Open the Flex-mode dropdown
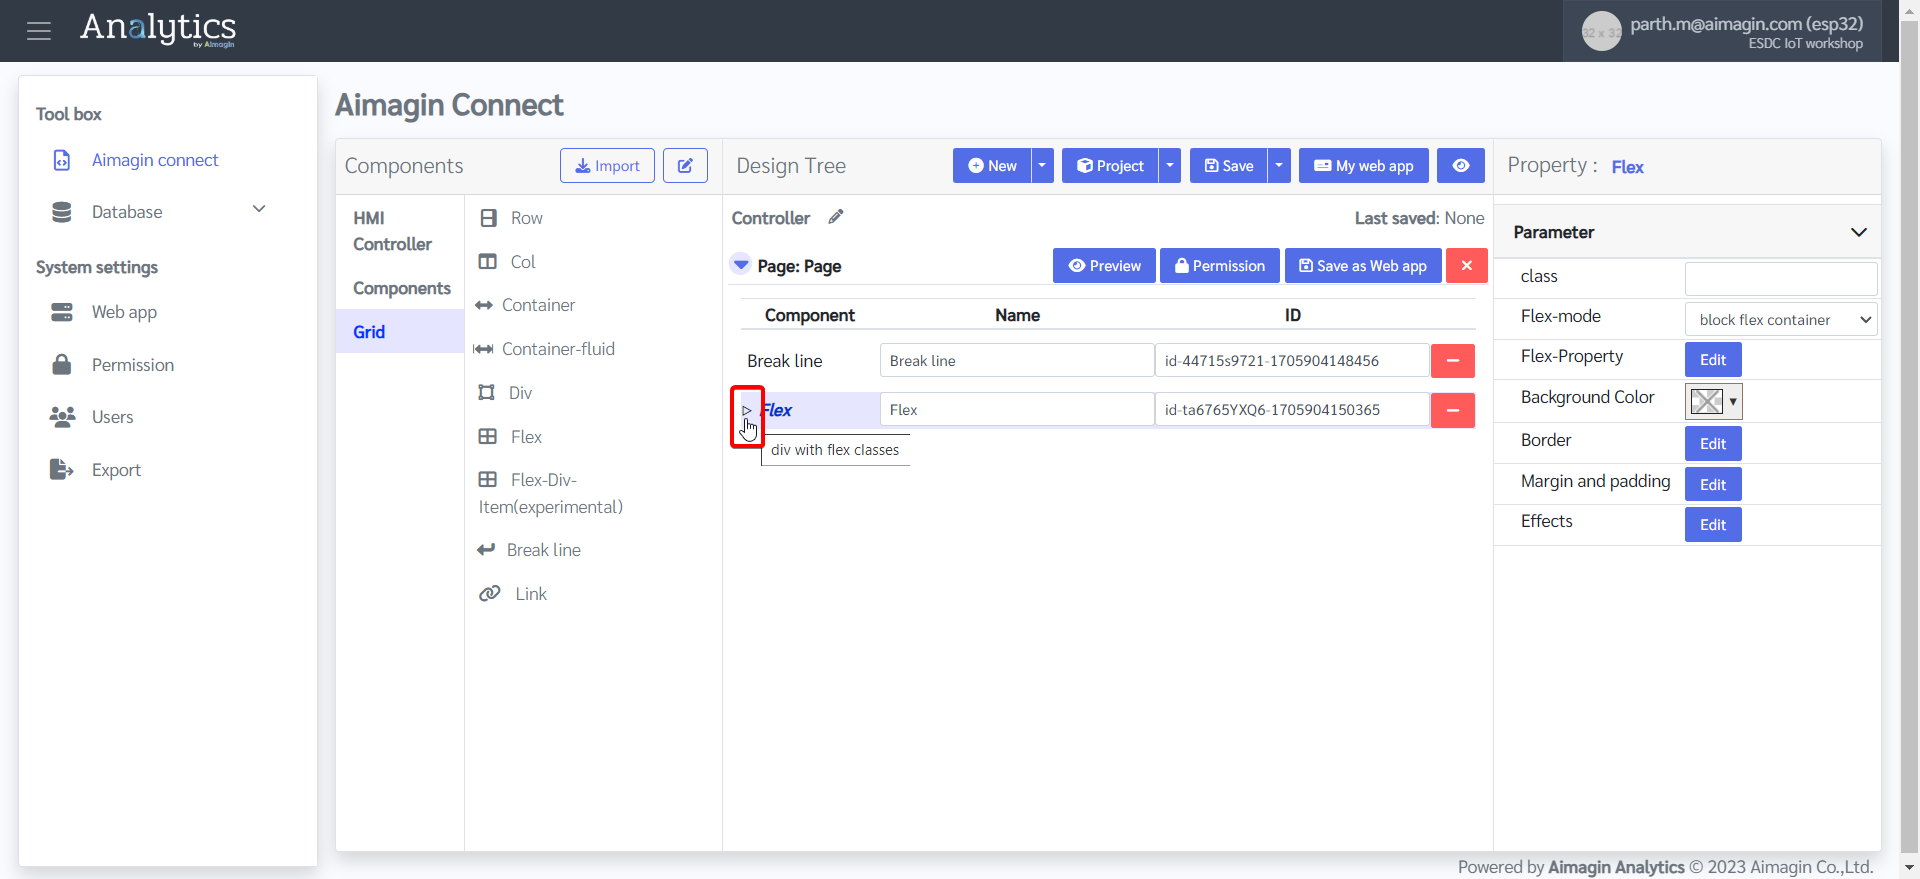 click(1781, 319)
